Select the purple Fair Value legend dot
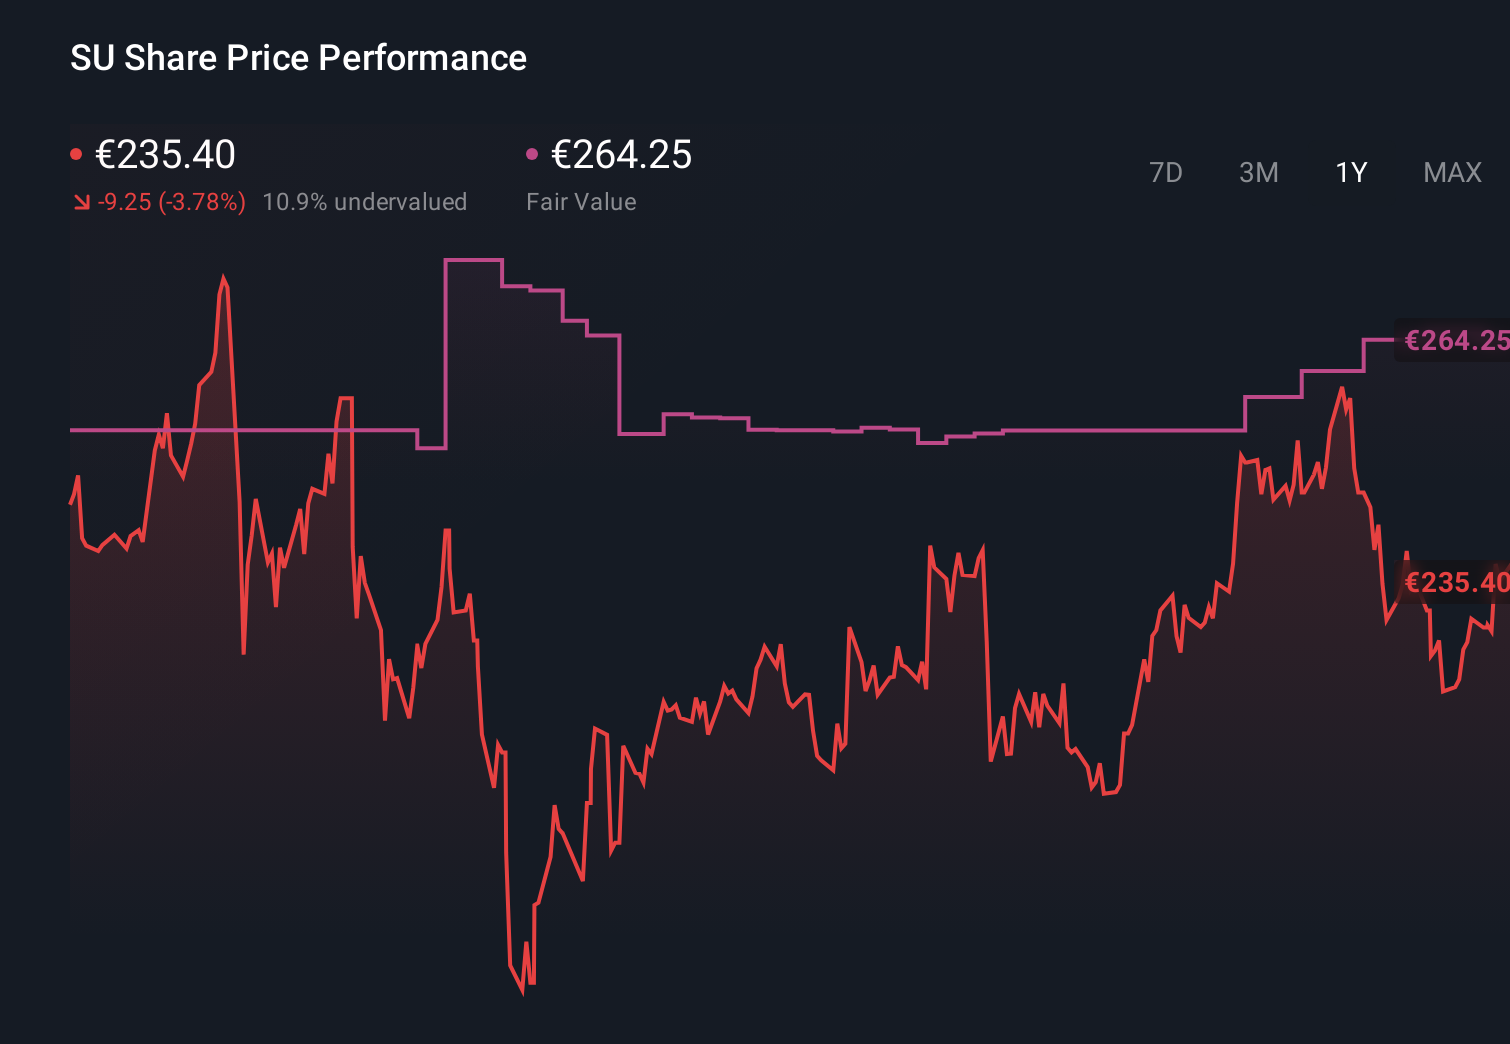This screenshot has width=1510, height=1044. pyautogui.click(x=533, y=152)
